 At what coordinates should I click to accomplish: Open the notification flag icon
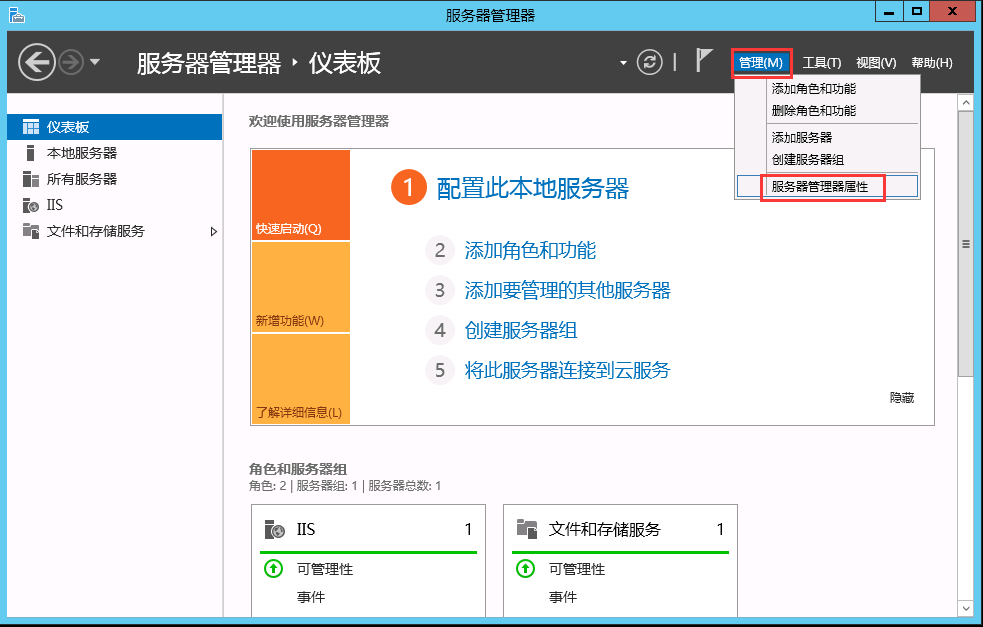(x=706, y=60)
